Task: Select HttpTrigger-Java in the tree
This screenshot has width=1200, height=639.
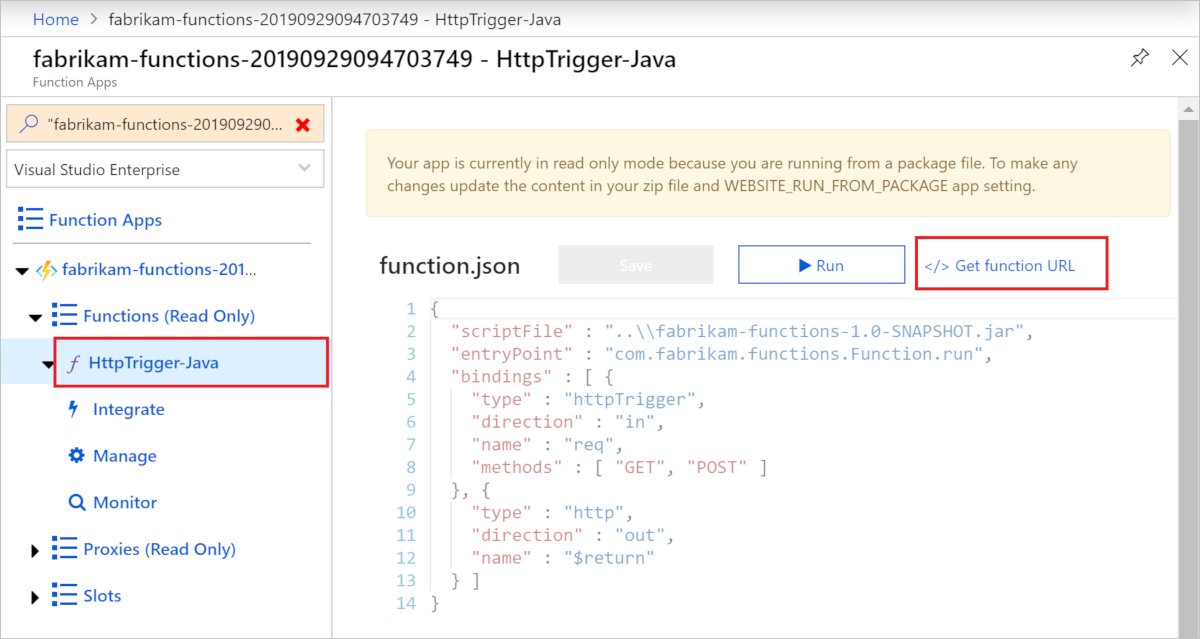Action: [153, 363]
